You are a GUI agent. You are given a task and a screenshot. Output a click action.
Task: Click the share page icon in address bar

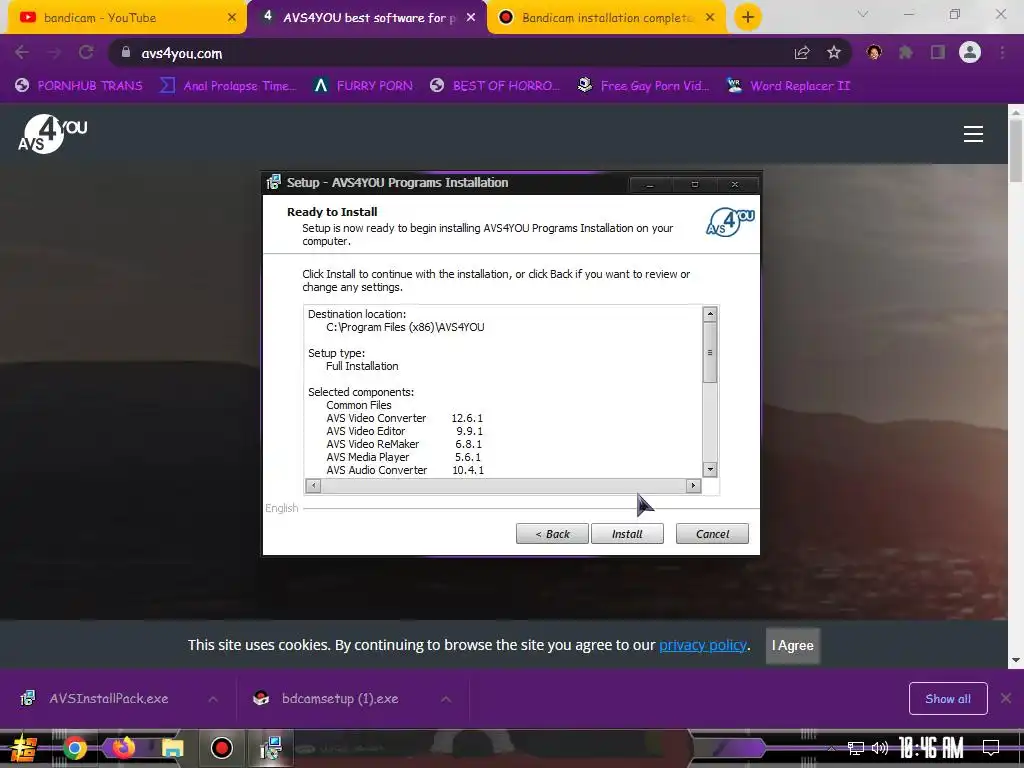click(802, 53)
